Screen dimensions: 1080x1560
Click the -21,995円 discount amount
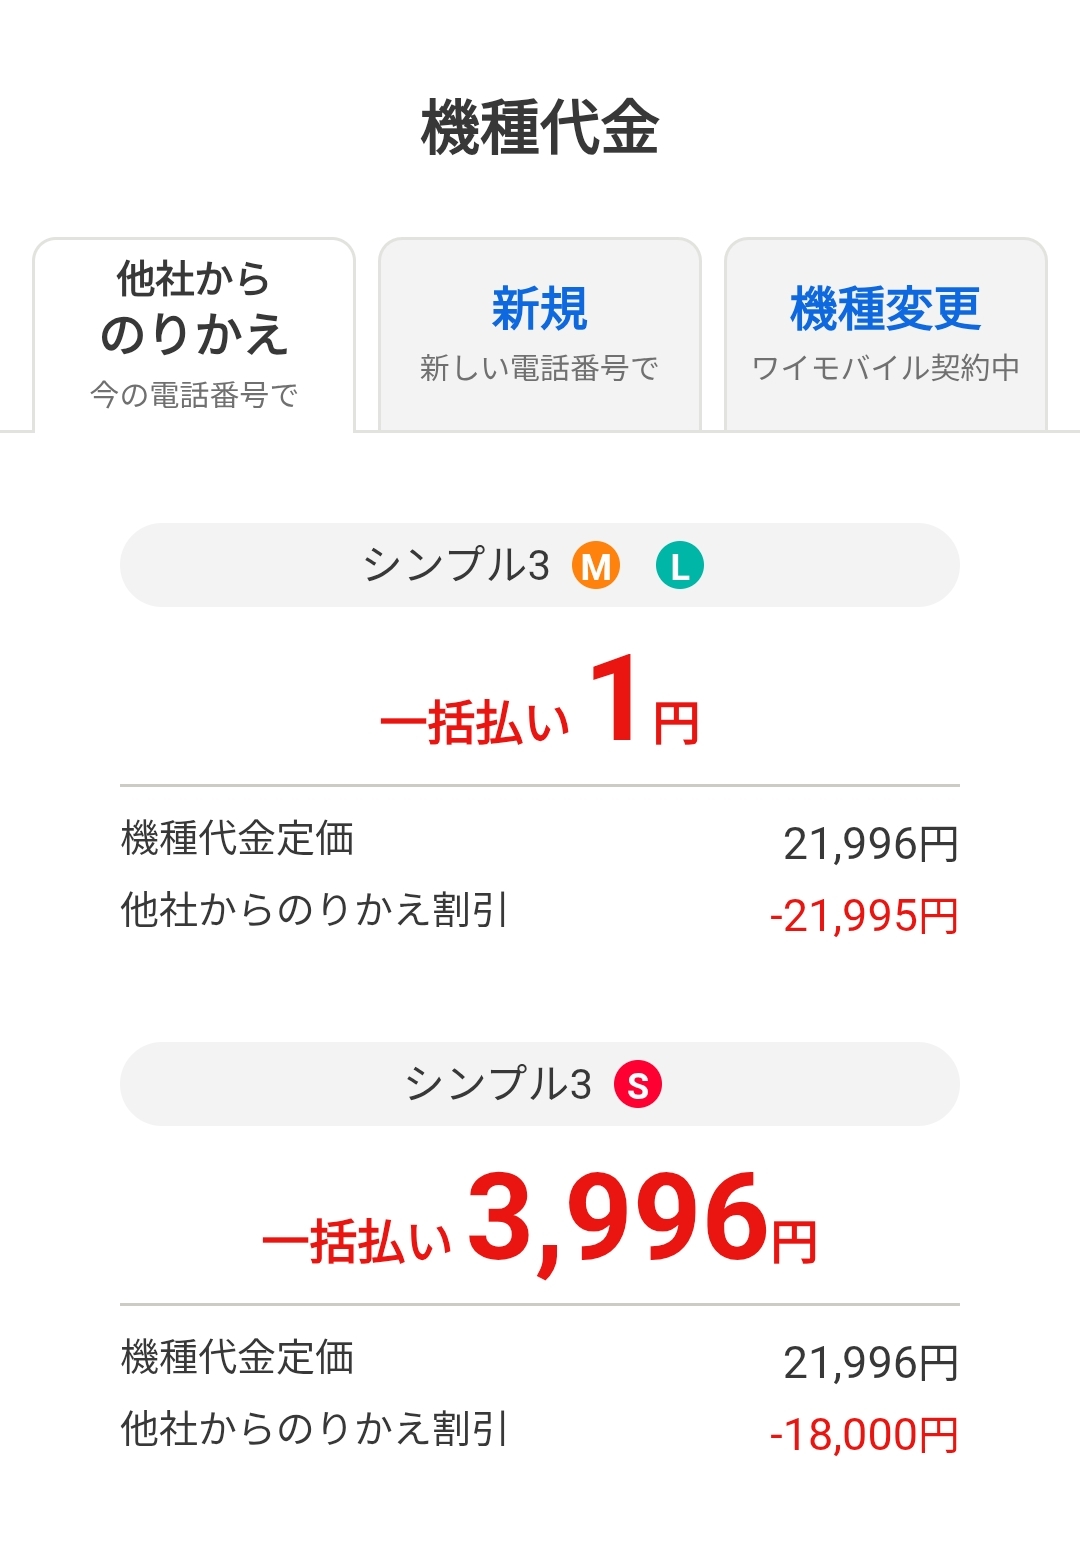(864, 916)
